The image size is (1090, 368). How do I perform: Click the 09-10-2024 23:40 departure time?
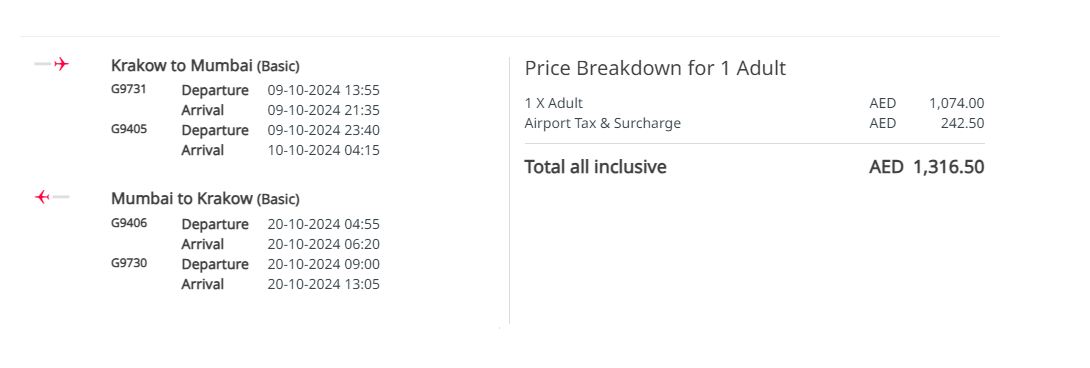tap(323, 130)
